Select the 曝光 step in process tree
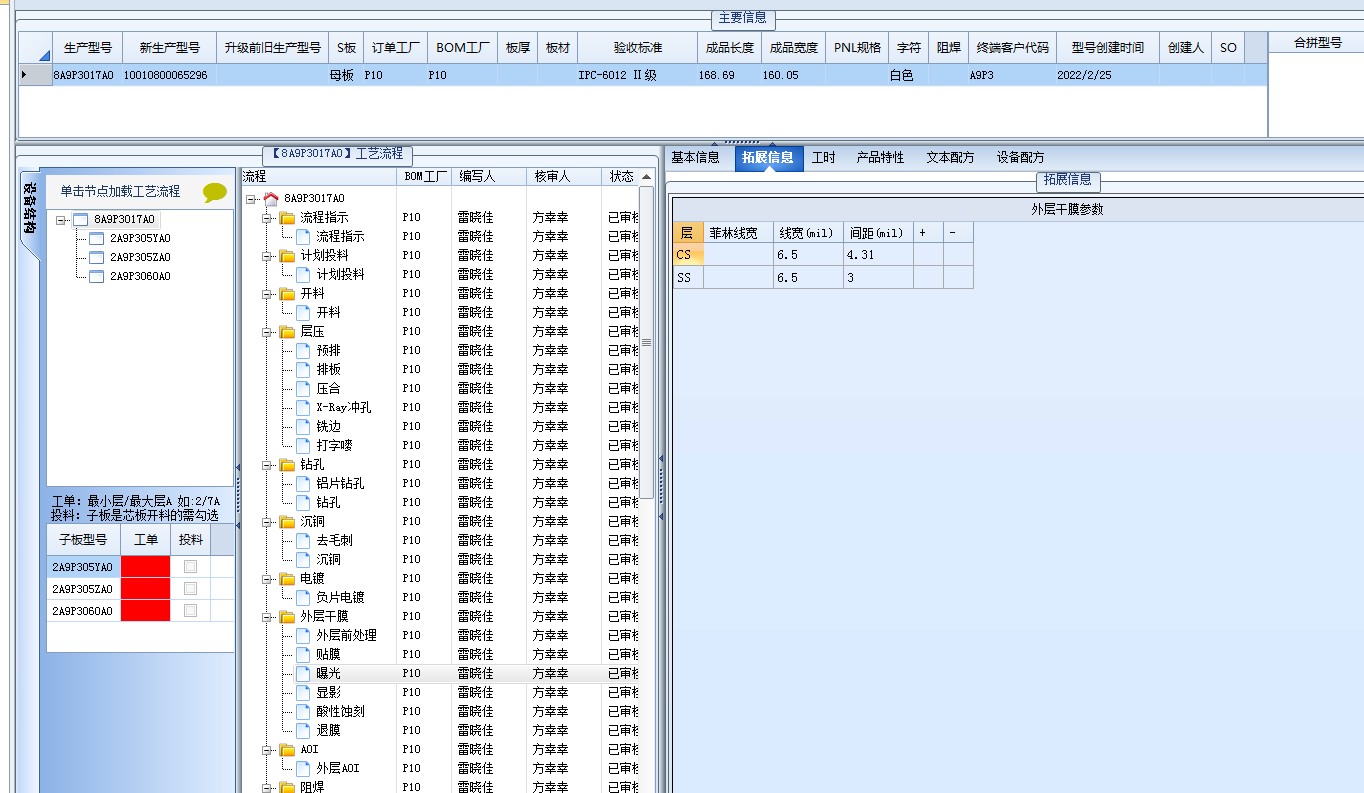Image resolution: width=1364 pixels, height=793 pixels. pos(328,674)
